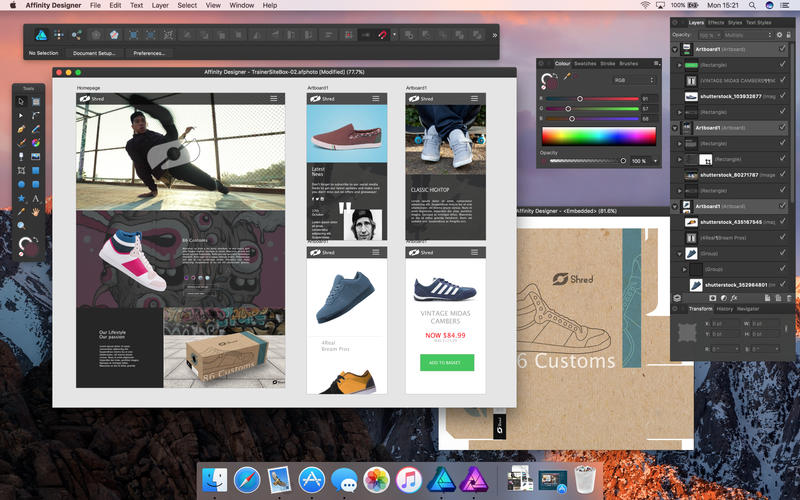Pick the colour picker eyedropper in Colour panel
The image size is (800, 500).
pos(567,77)
